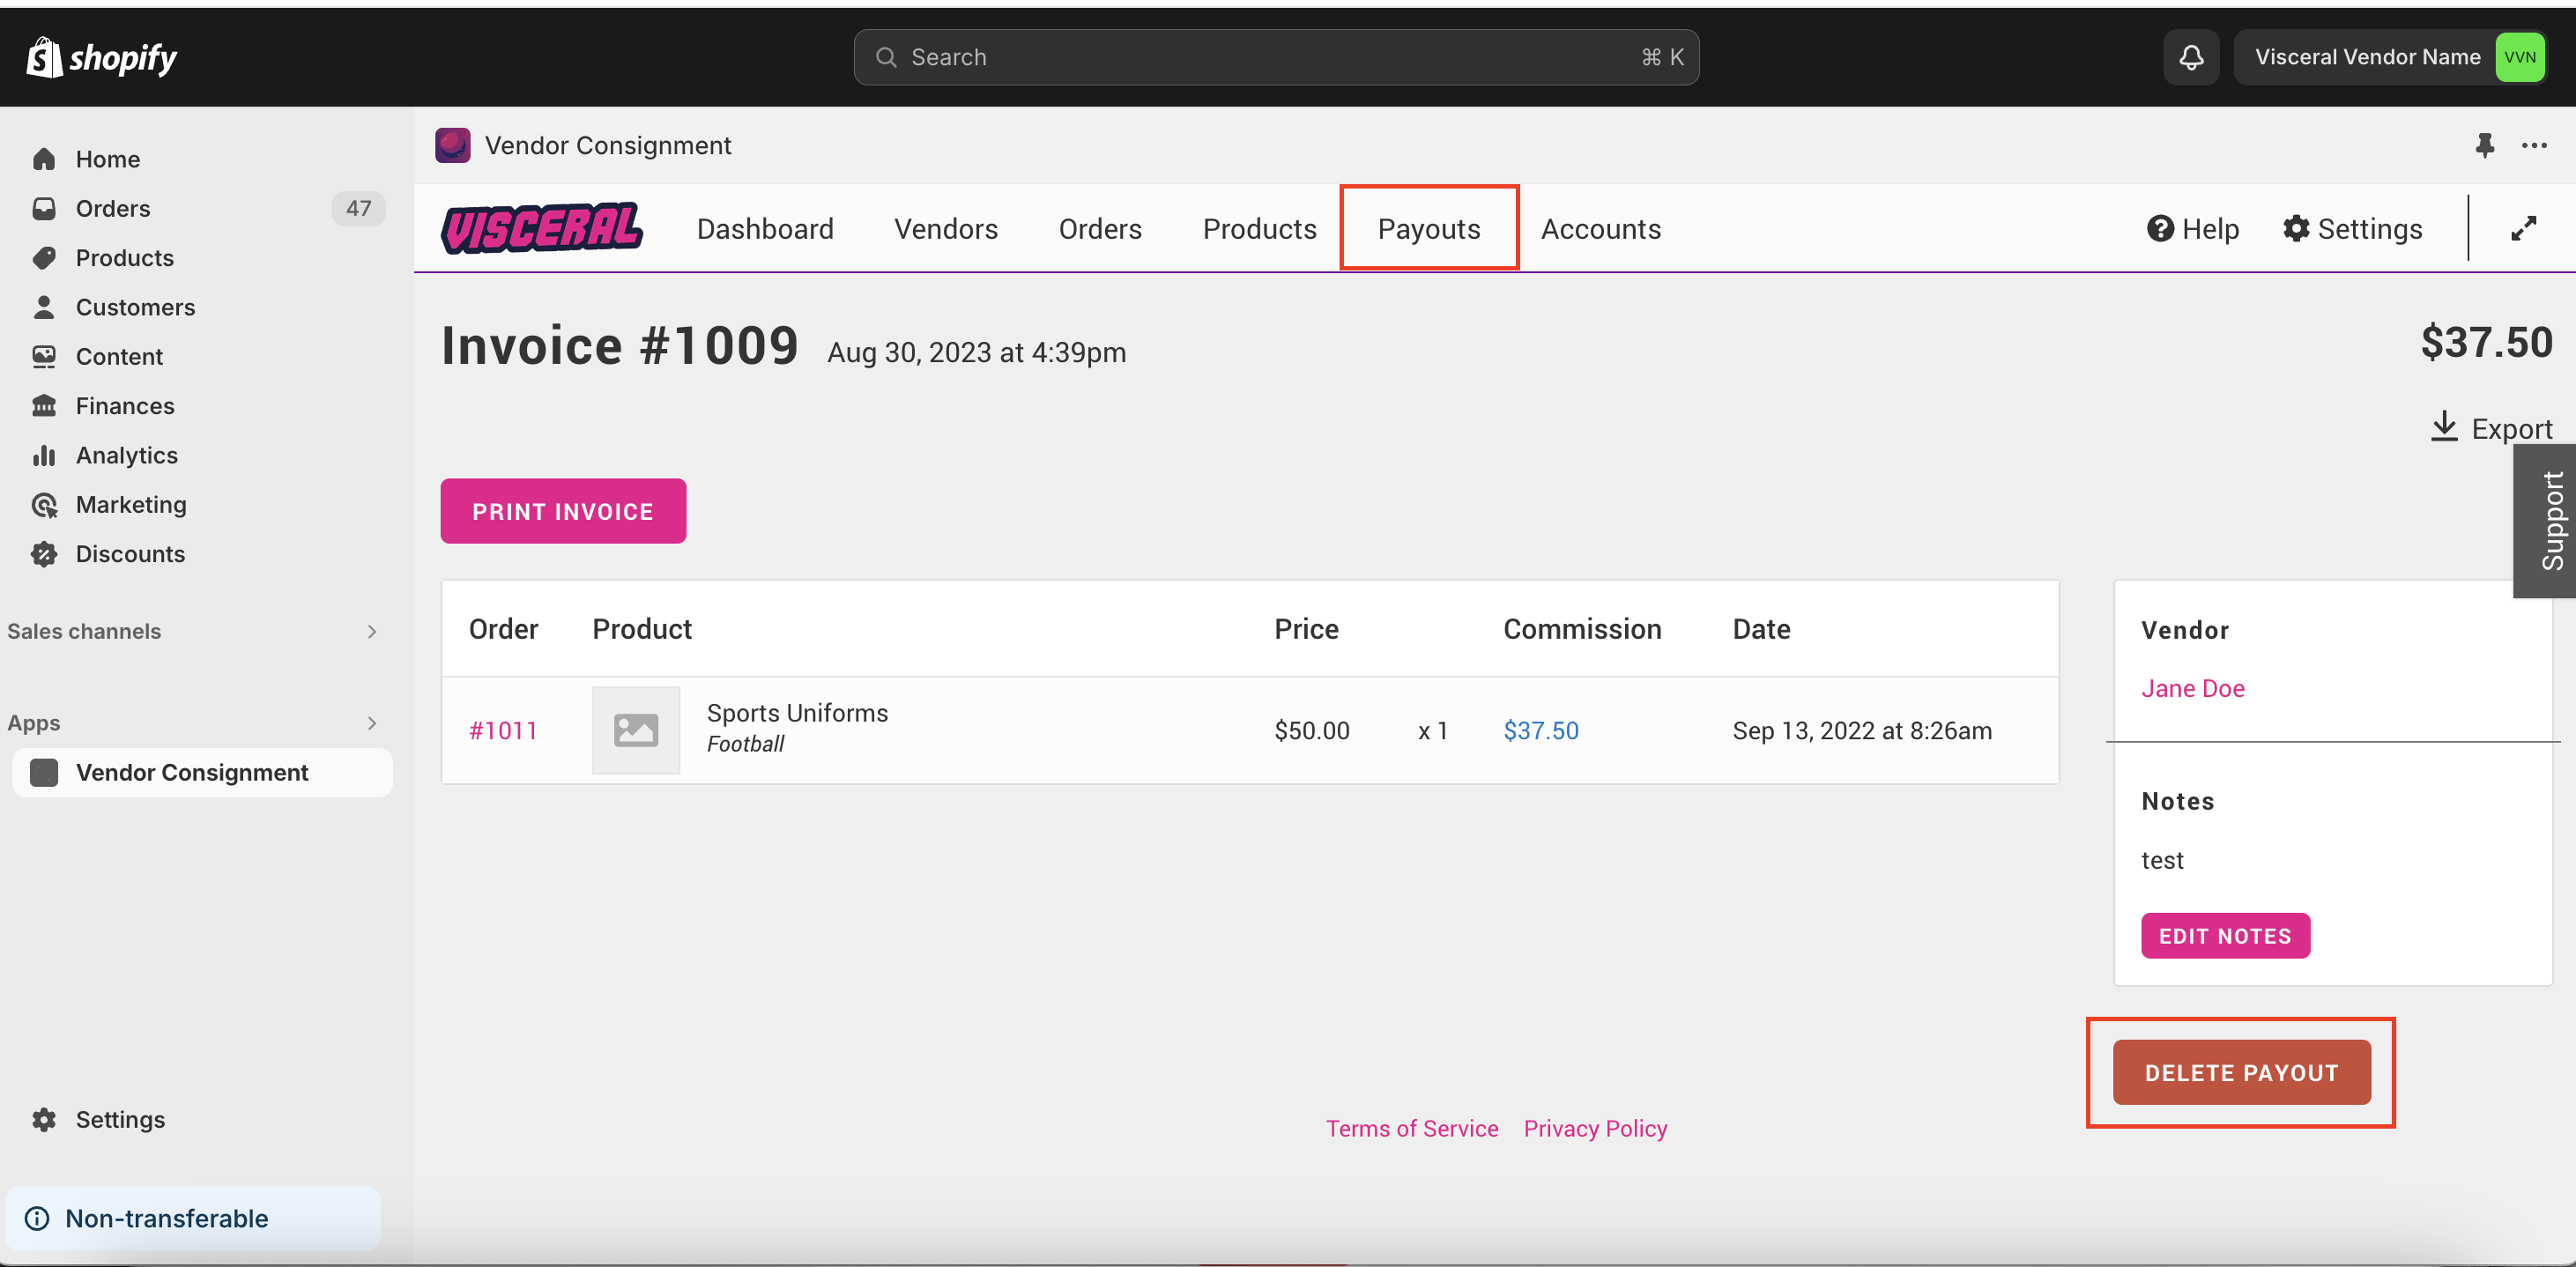Click the Delete Payout button

click(x=2240, y=1072)
